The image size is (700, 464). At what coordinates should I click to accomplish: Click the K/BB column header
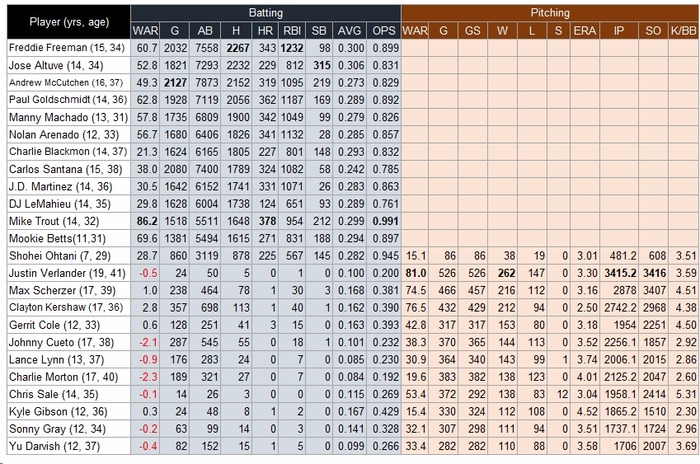(683, 30)
